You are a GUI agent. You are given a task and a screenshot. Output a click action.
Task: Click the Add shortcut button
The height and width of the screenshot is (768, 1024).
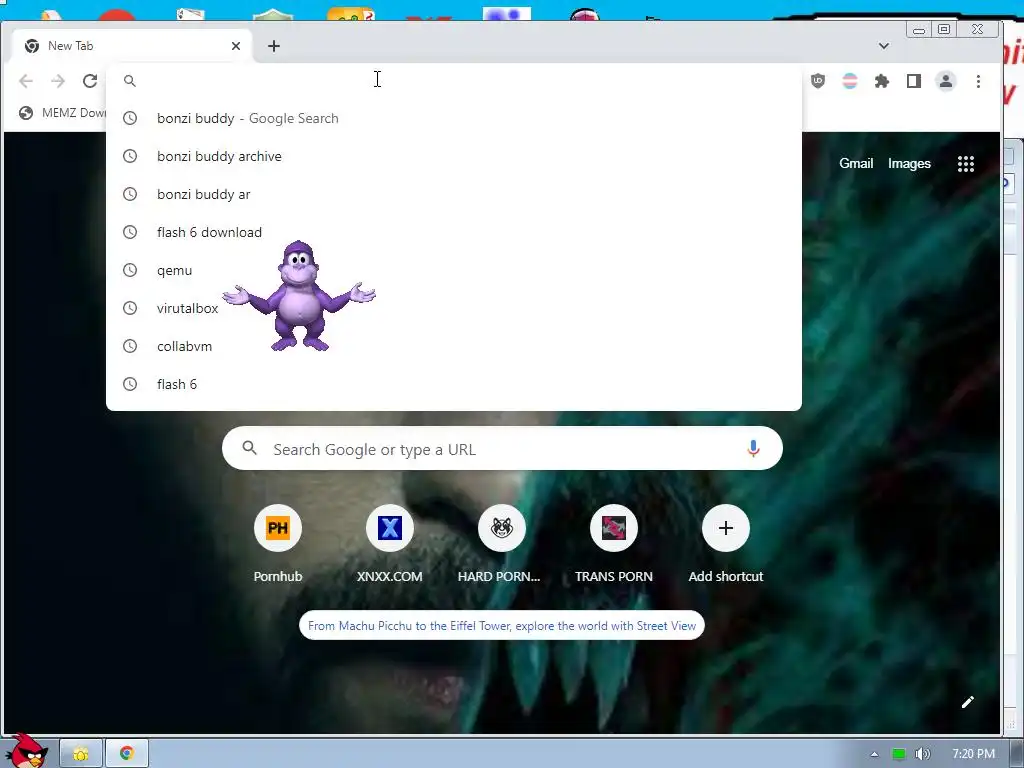coord(726,543)
